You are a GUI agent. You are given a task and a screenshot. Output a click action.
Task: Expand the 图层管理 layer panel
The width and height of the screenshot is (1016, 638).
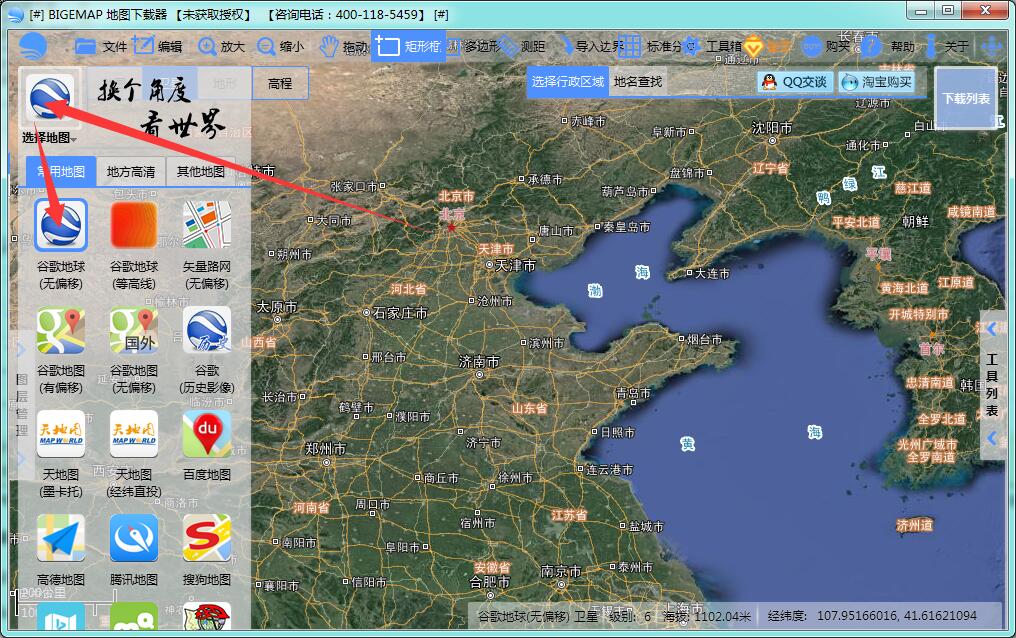(x=21, y=404)
